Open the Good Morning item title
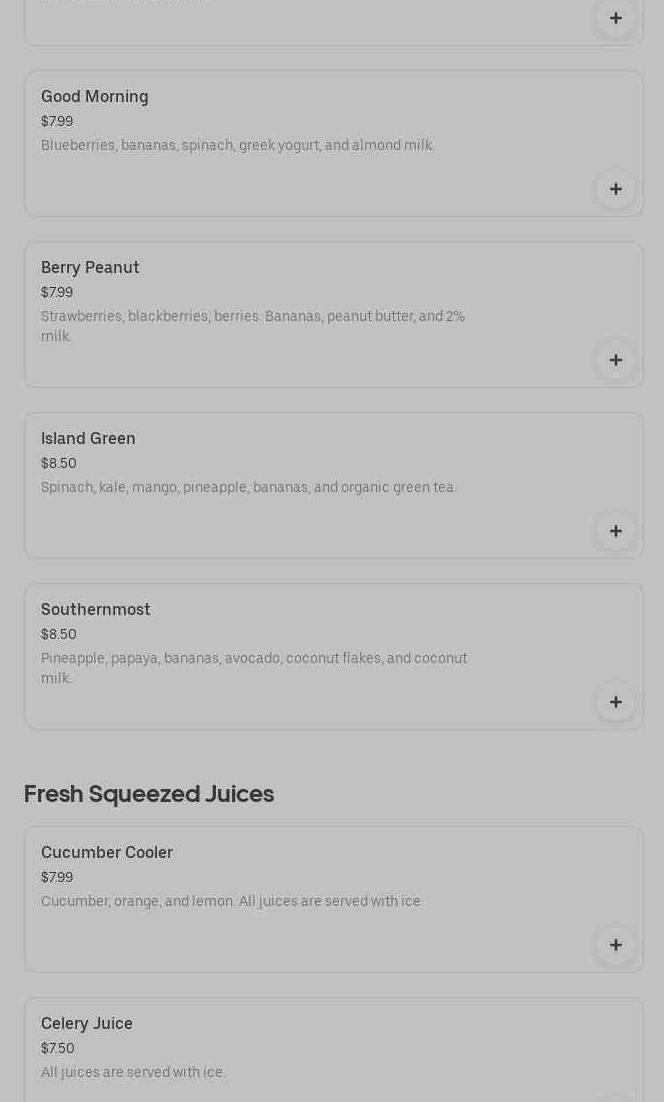Image resolution: width=664 pixels, height=1102 pixels. pos(95,97)
